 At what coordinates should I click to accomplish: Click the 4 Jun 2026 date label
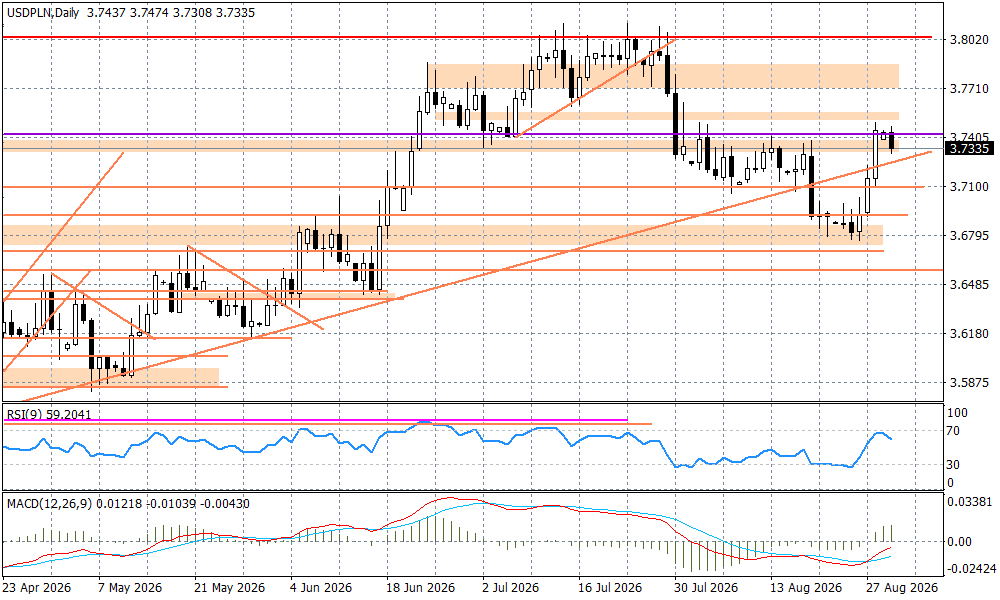pos(321,587)
